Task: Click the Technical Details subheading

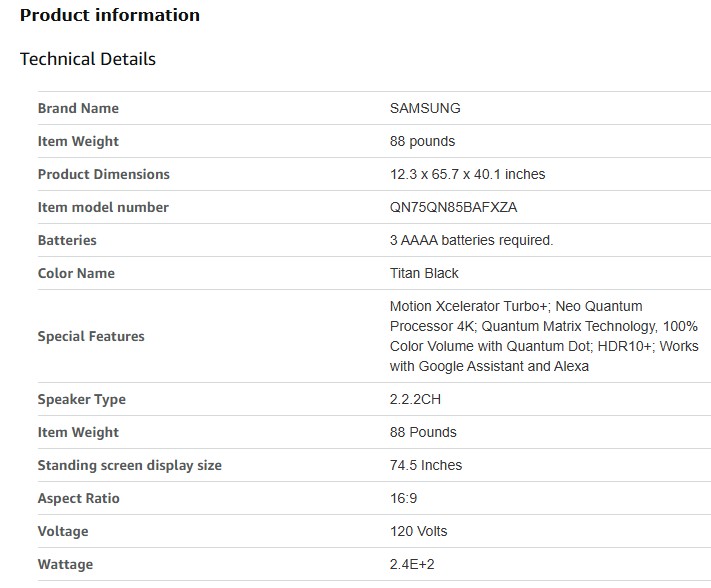Action: 88,59
